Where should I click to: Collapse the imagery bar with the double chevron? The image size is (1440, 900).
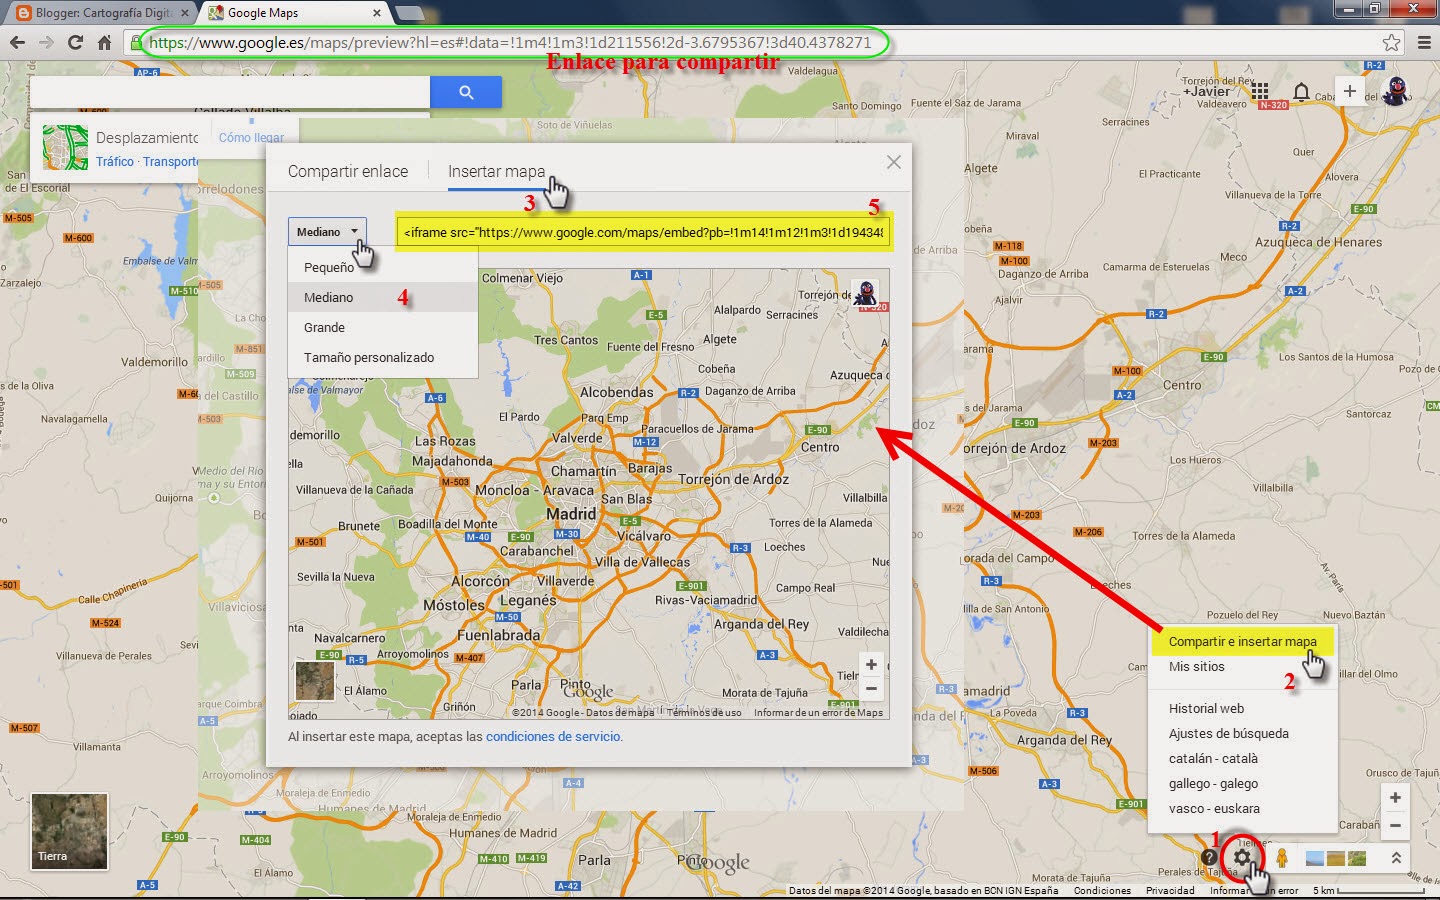pos(1395,857)
